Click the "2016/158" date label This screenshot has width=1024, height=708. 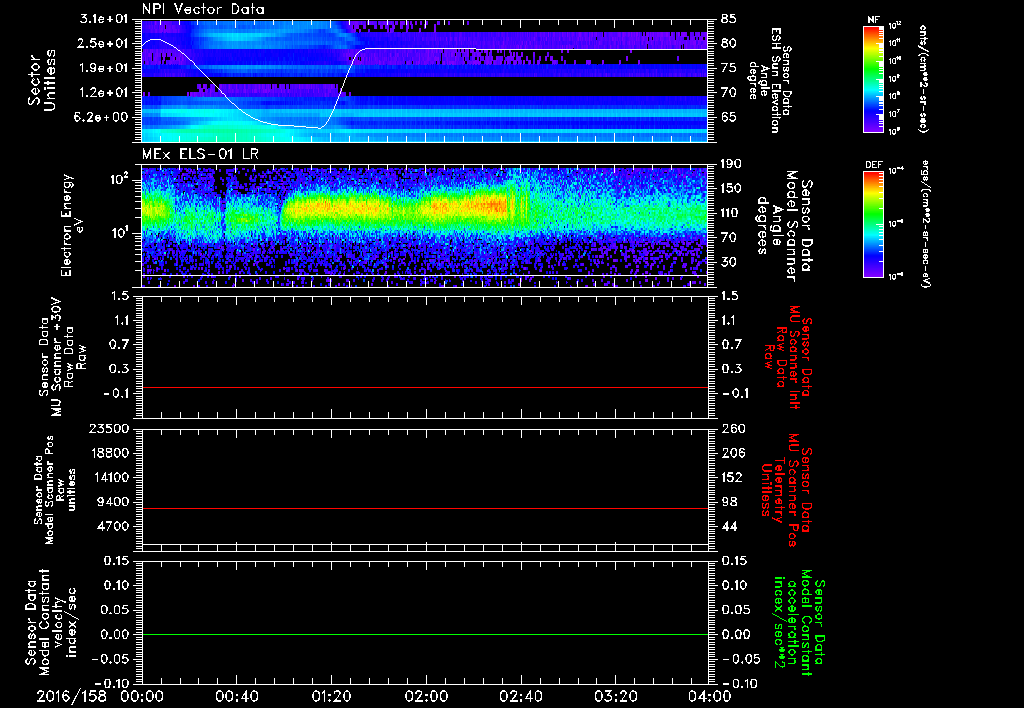point(71,696)
